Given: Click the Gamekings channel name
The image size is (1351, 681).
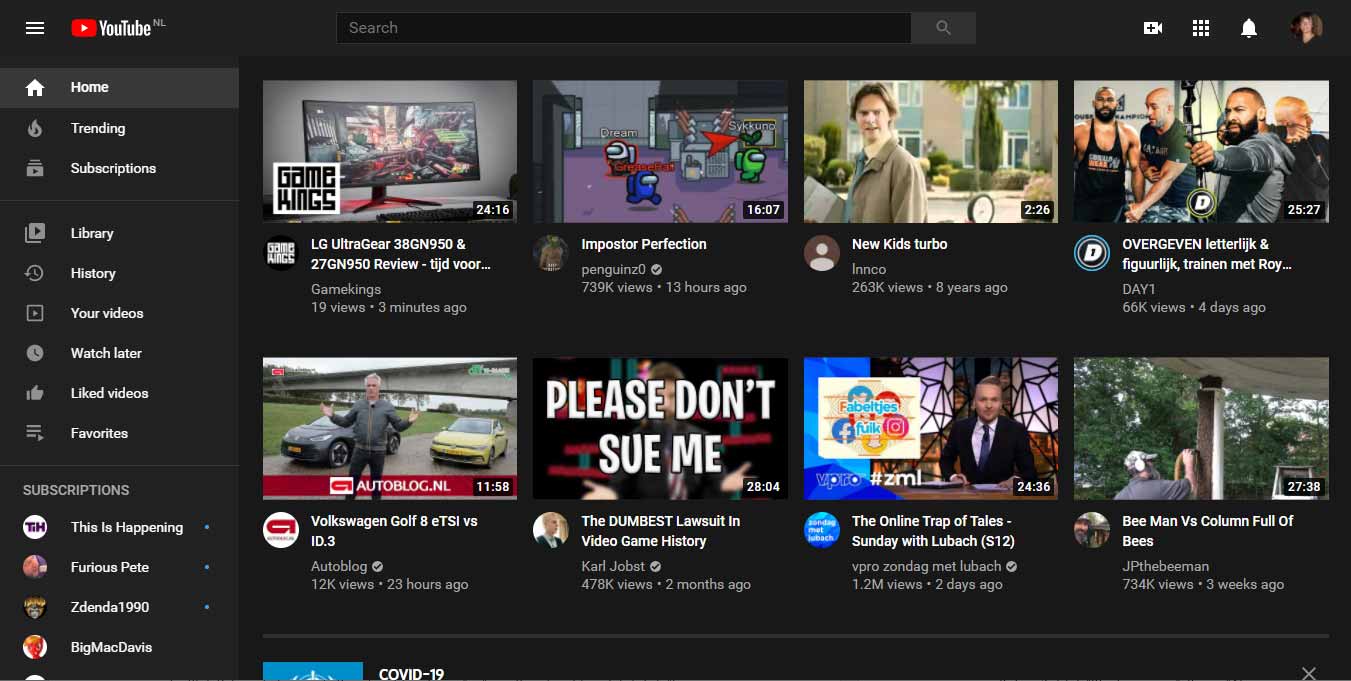Looking at the screenshot, I should click(x=346, y=289).
